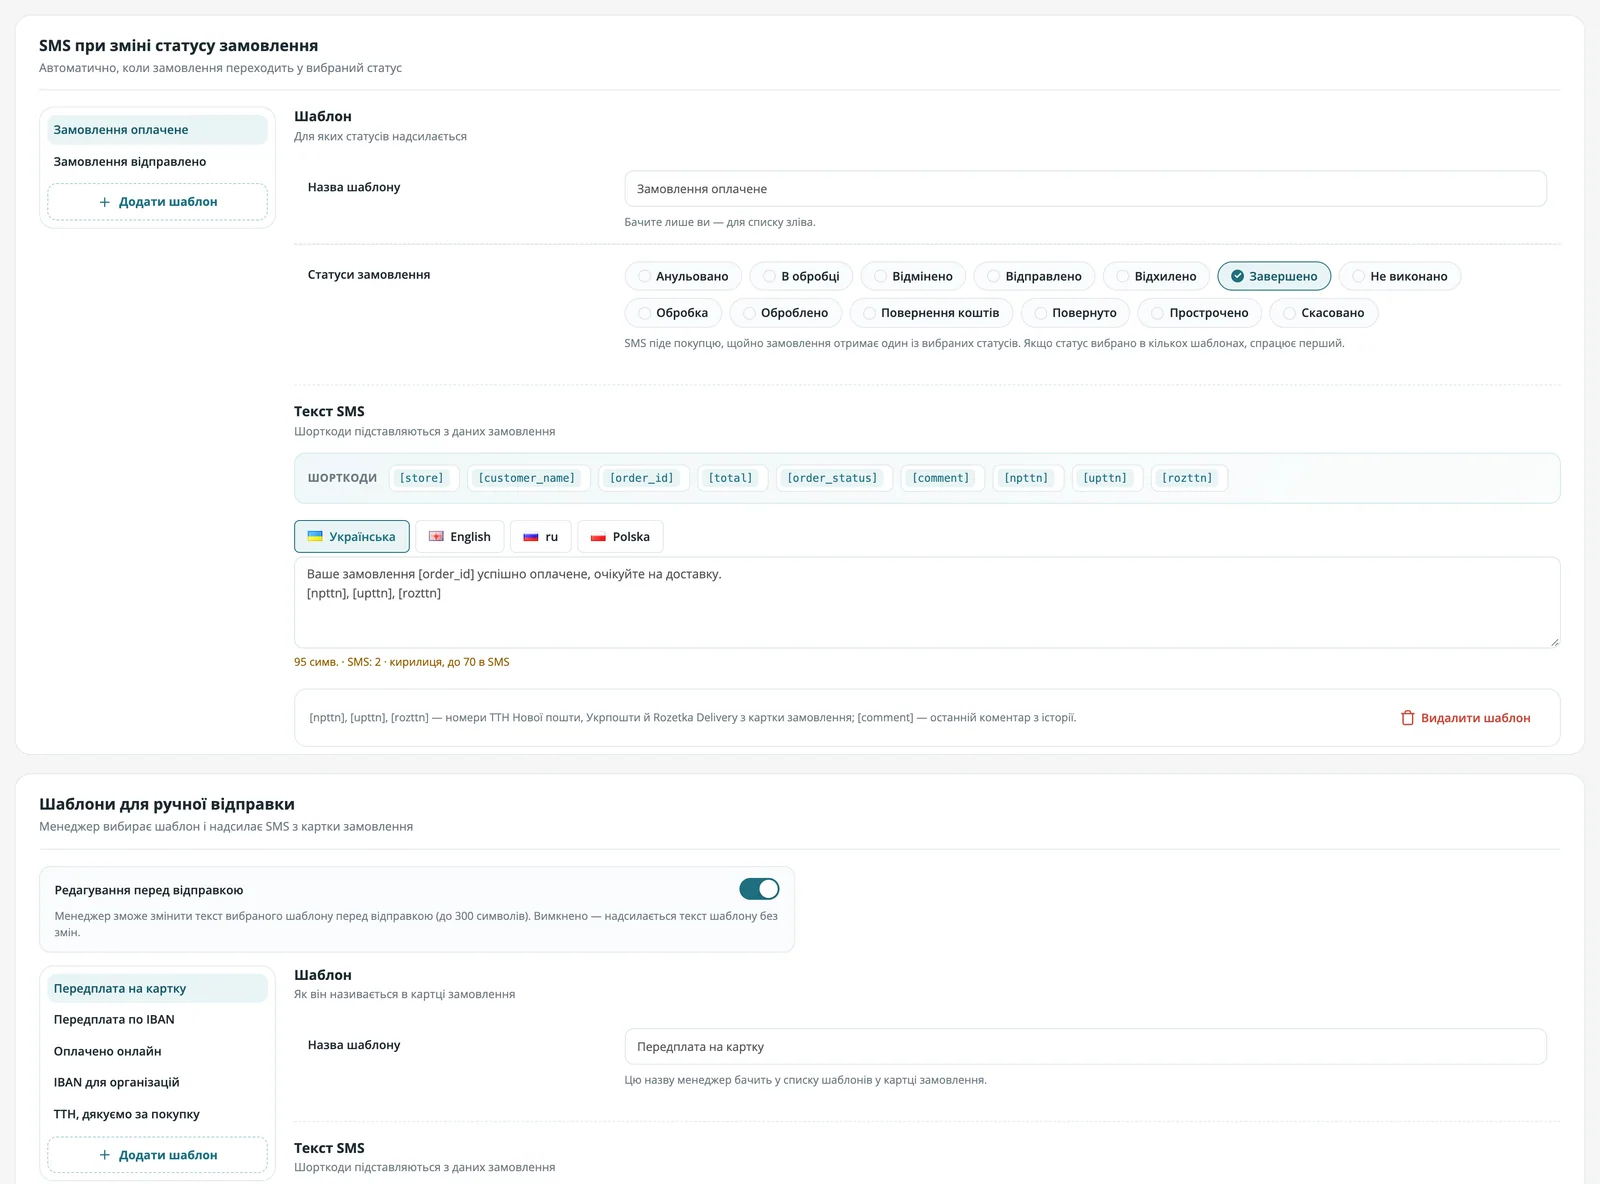Enable the Прострочено status
The height and width of the screenshot is (1184, 1600).
pyautogui.click(x=1200, y=313)
